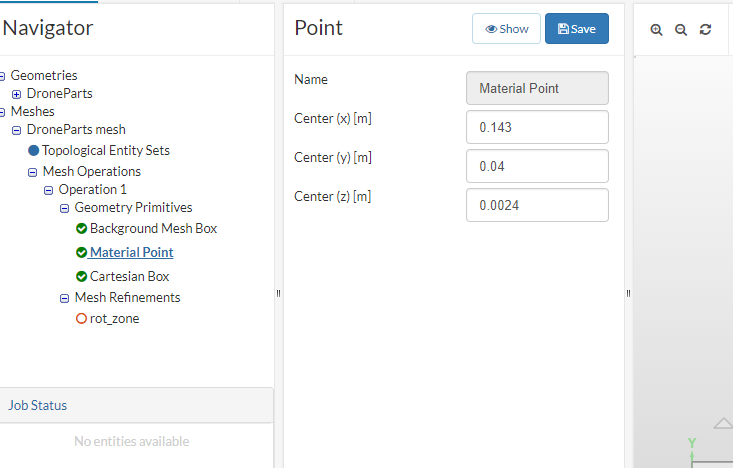
Task: Expand the DroneParts geometry node
Action: 17,93
